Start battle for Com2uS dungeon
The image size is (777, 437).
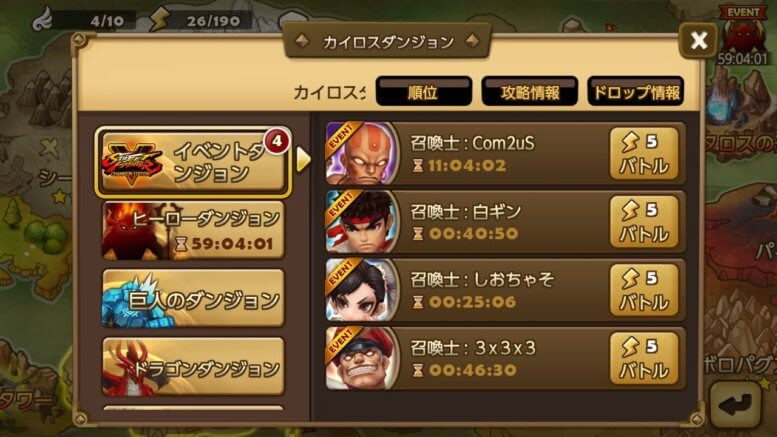point(644,154)
